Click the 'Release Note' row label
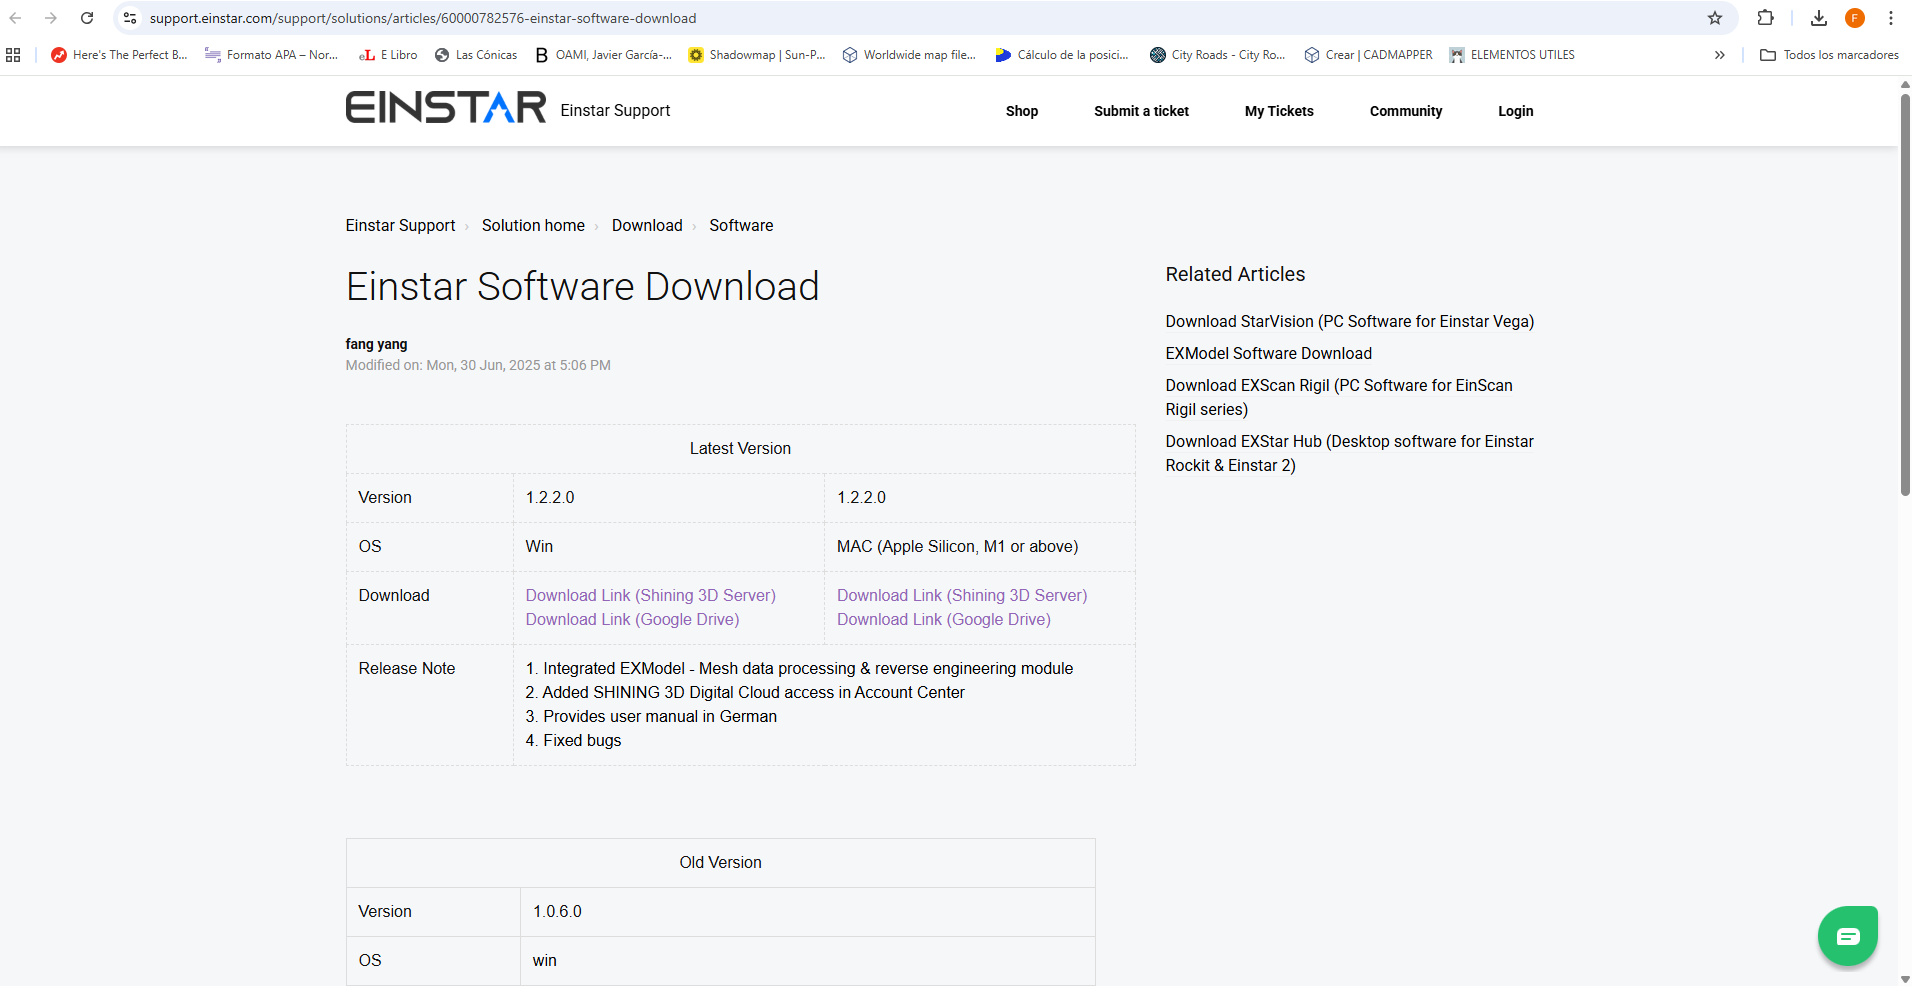 click(407, 669)
